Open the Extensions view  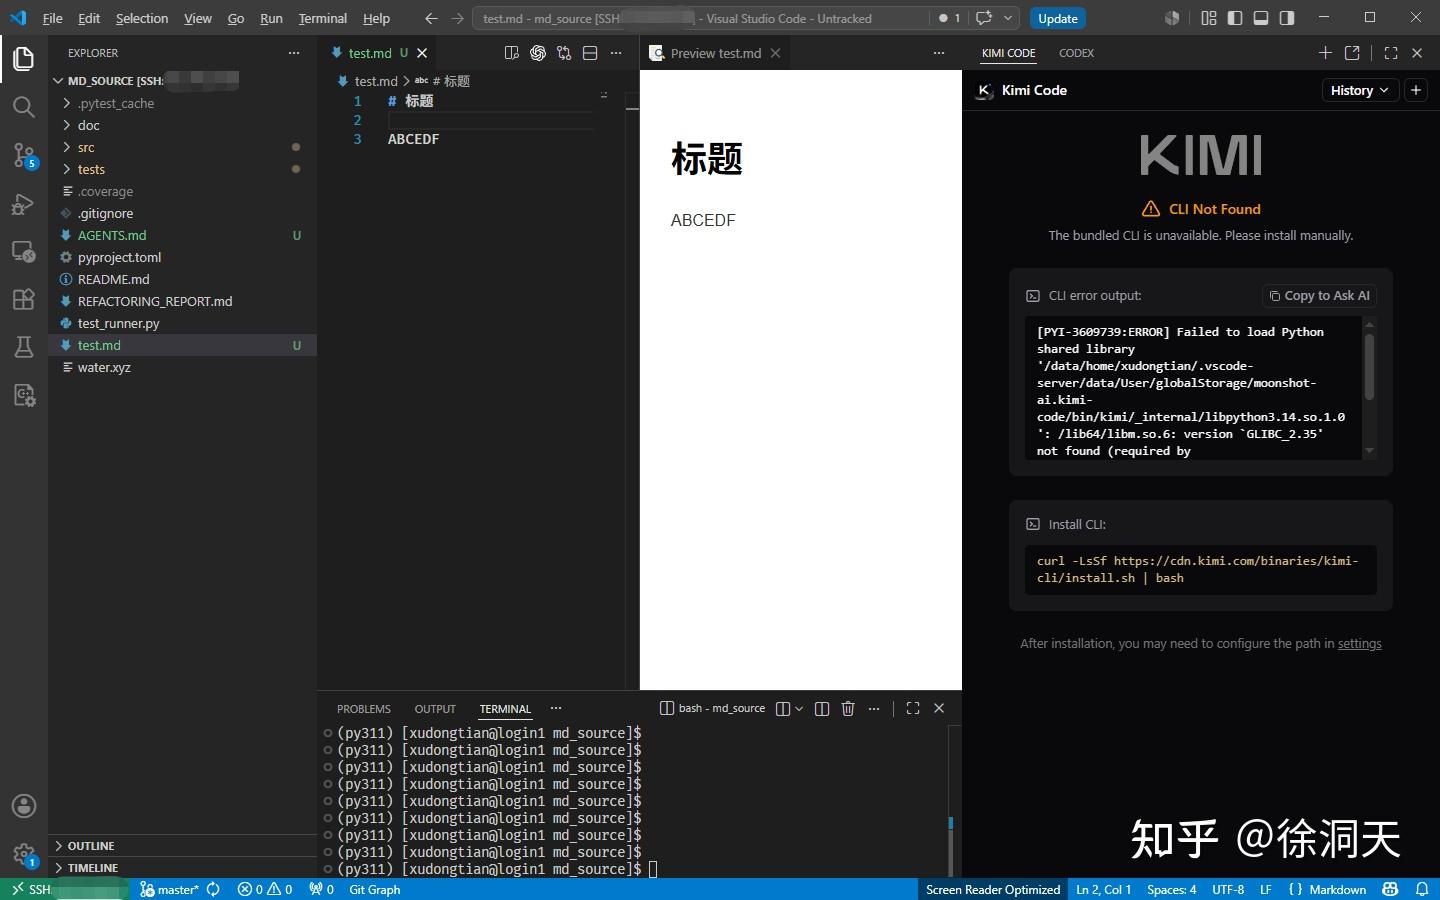pos(24,299)
